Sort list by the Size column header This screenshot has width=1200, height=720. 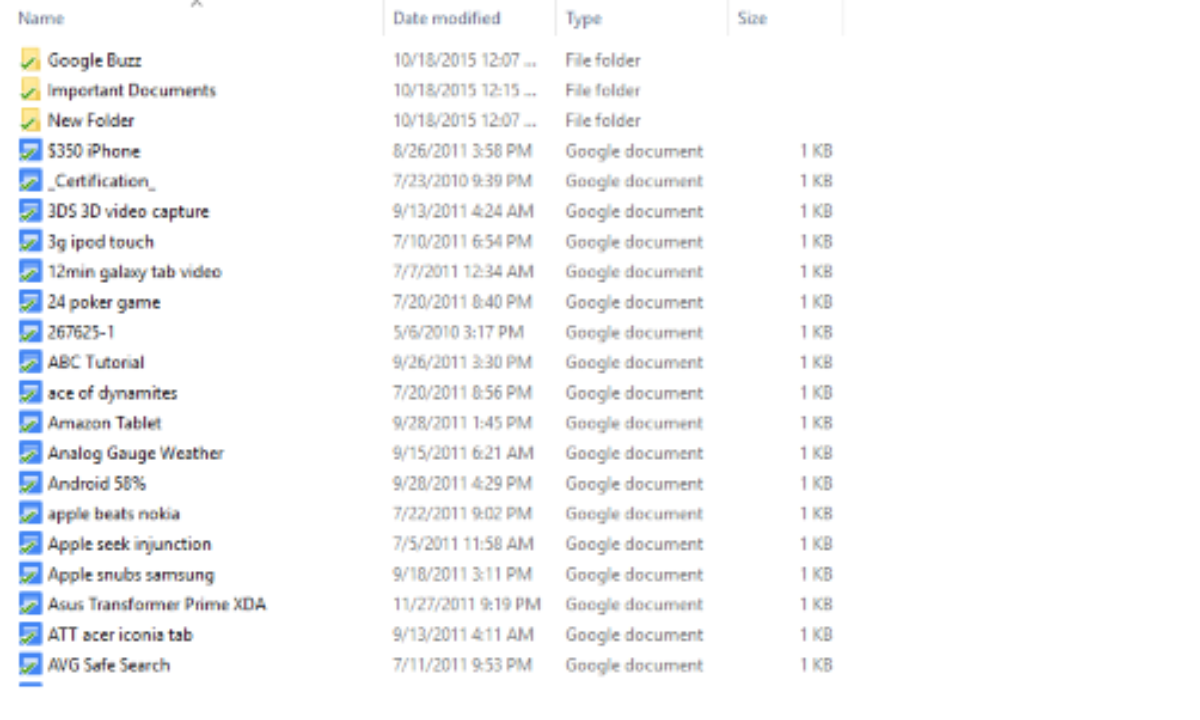pyautogui.click(x=752, y=18)
